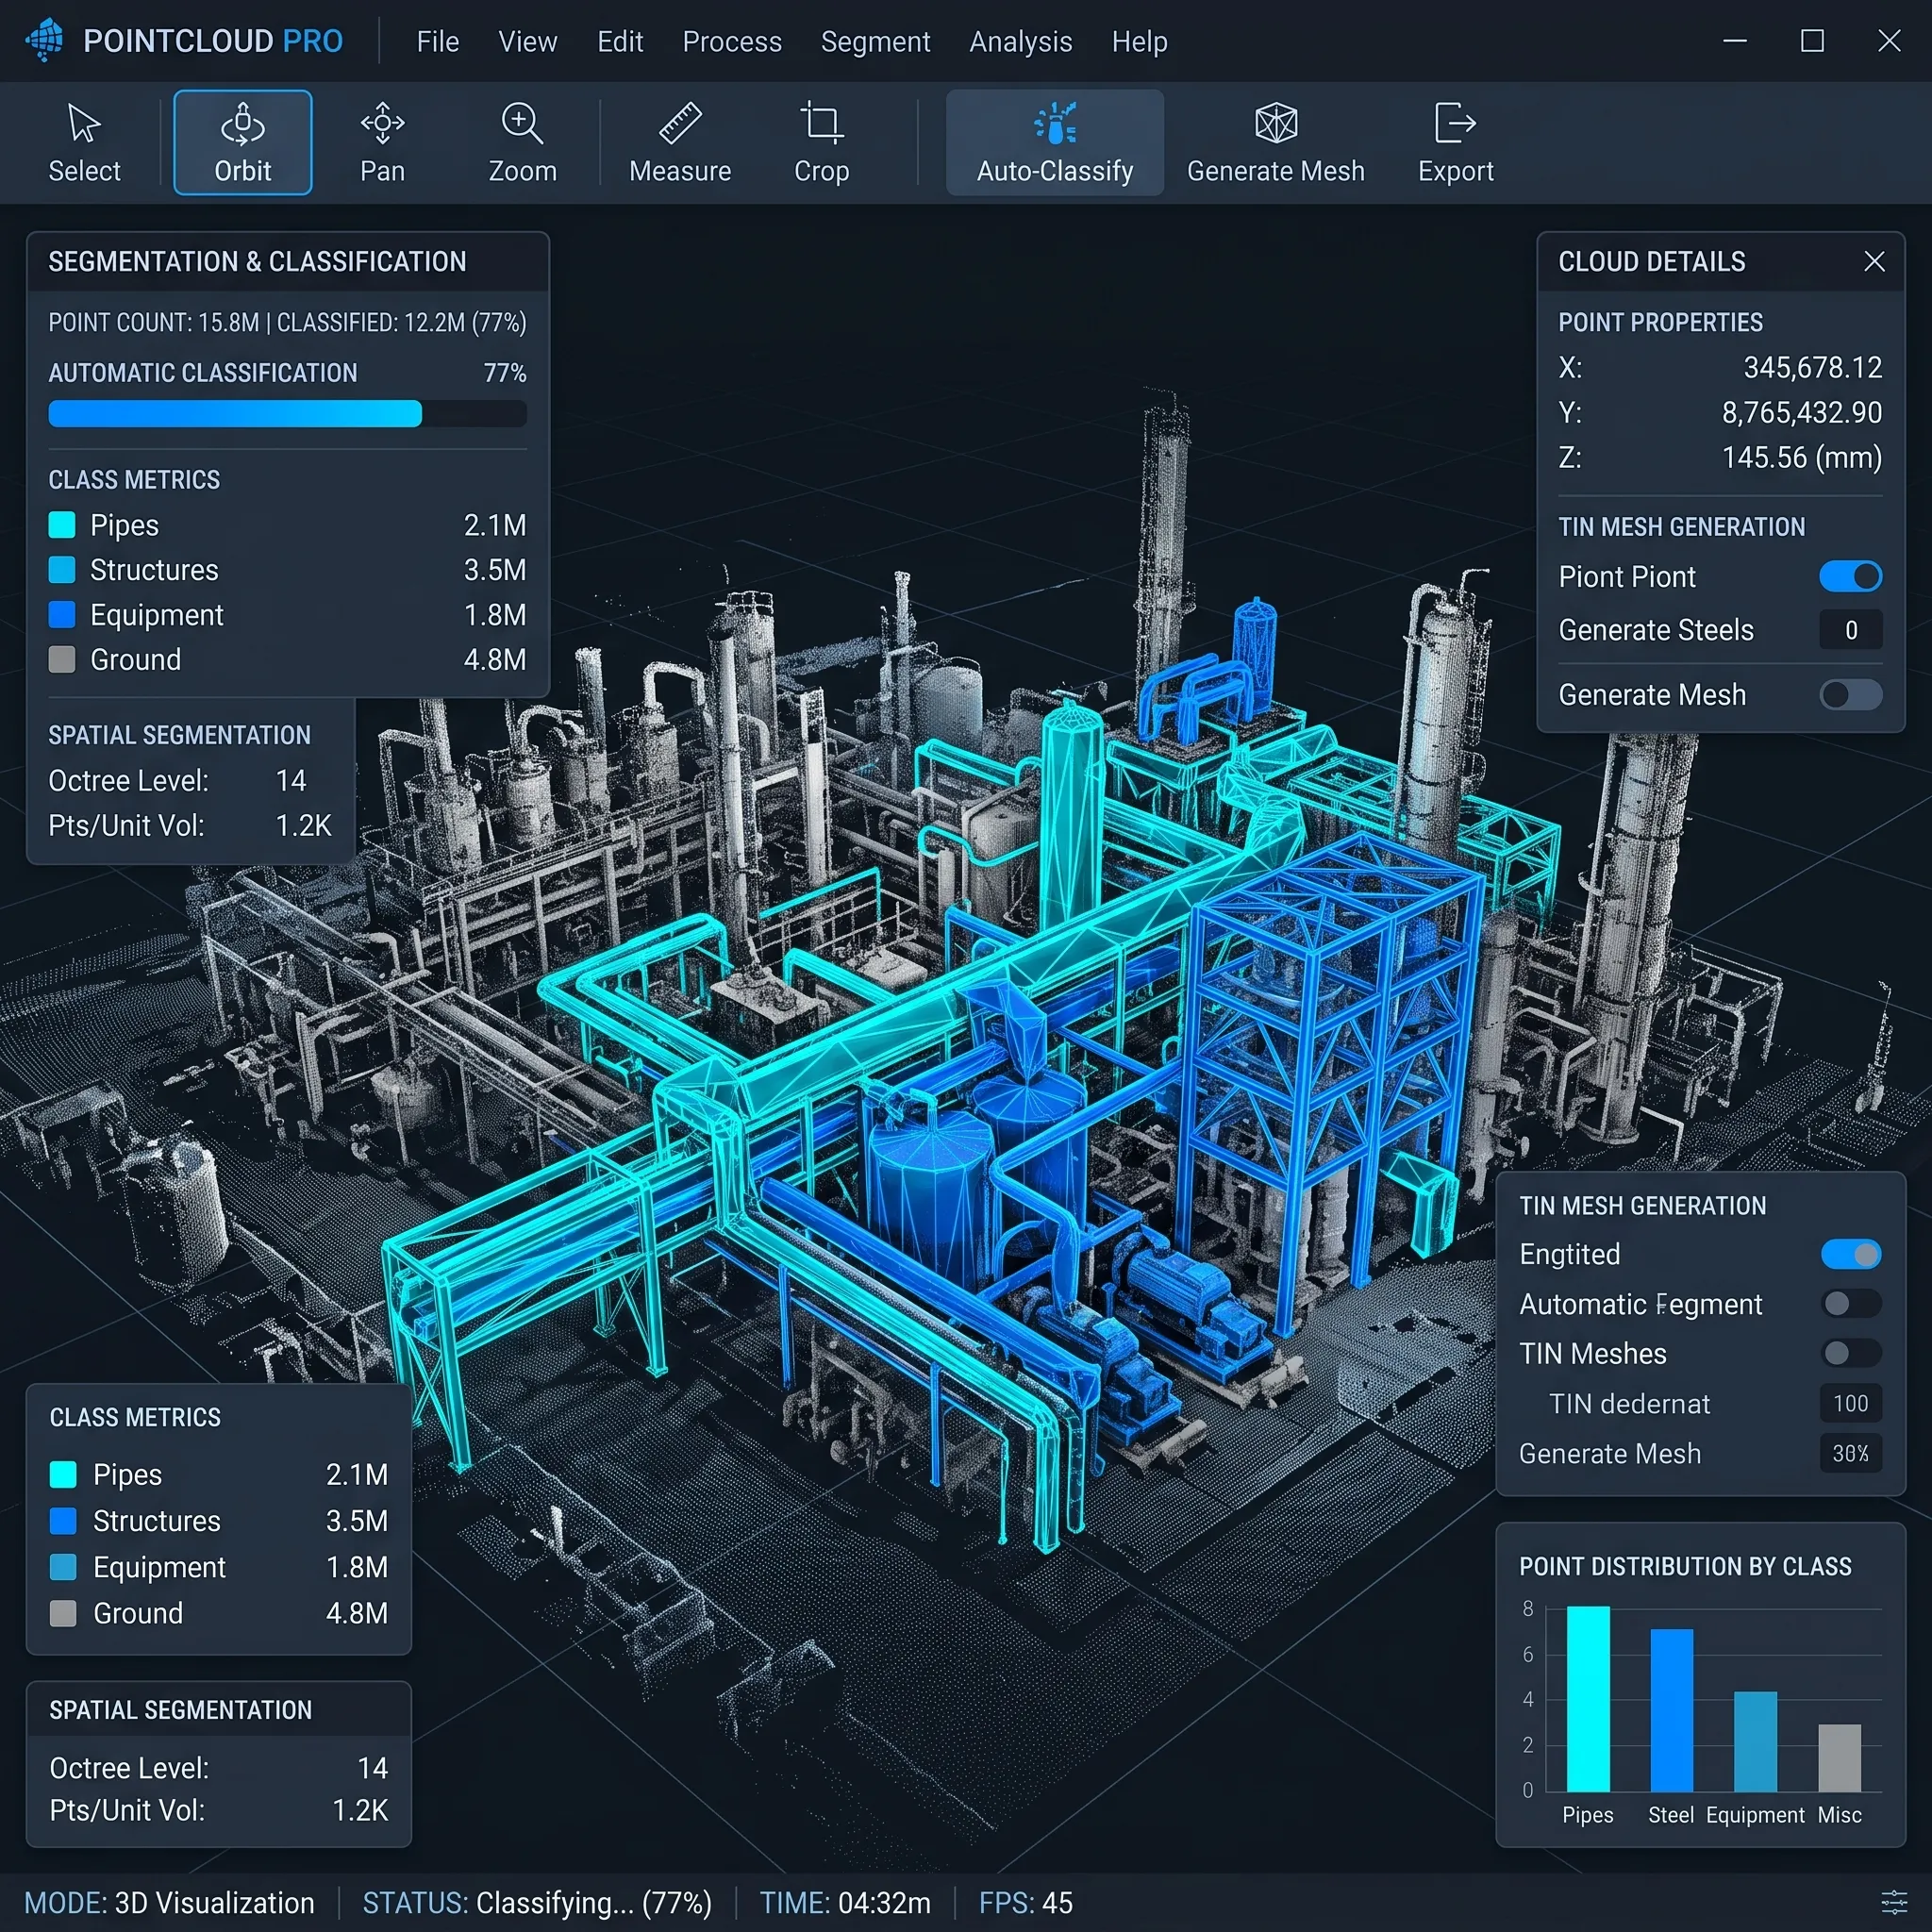Click the TIN dedernat value field showing 100
This screenshot has height=1932, width=1932.
pos(1850,1403)
